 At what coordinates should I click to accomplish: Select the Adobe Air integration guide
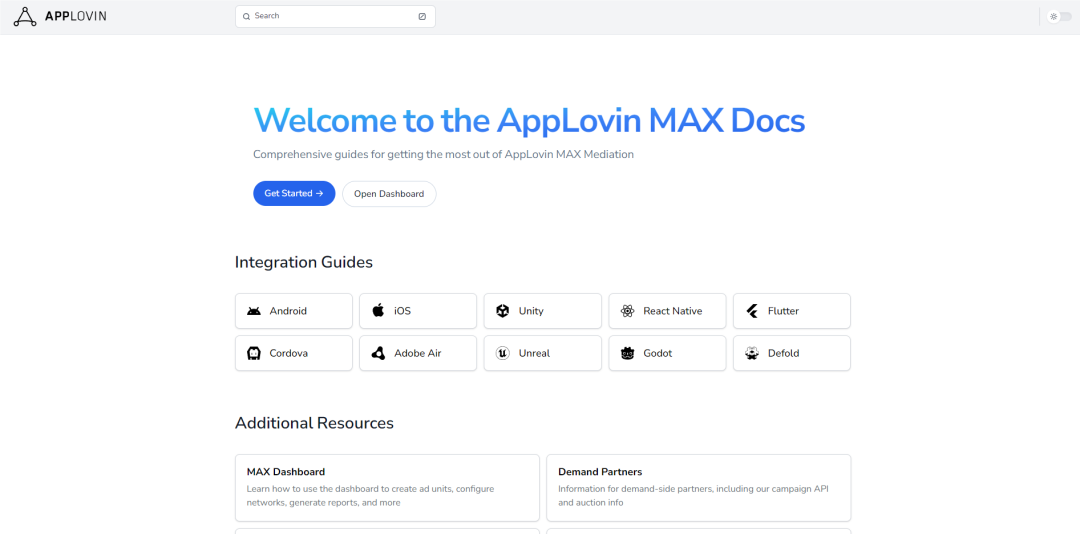coord(418,353)
